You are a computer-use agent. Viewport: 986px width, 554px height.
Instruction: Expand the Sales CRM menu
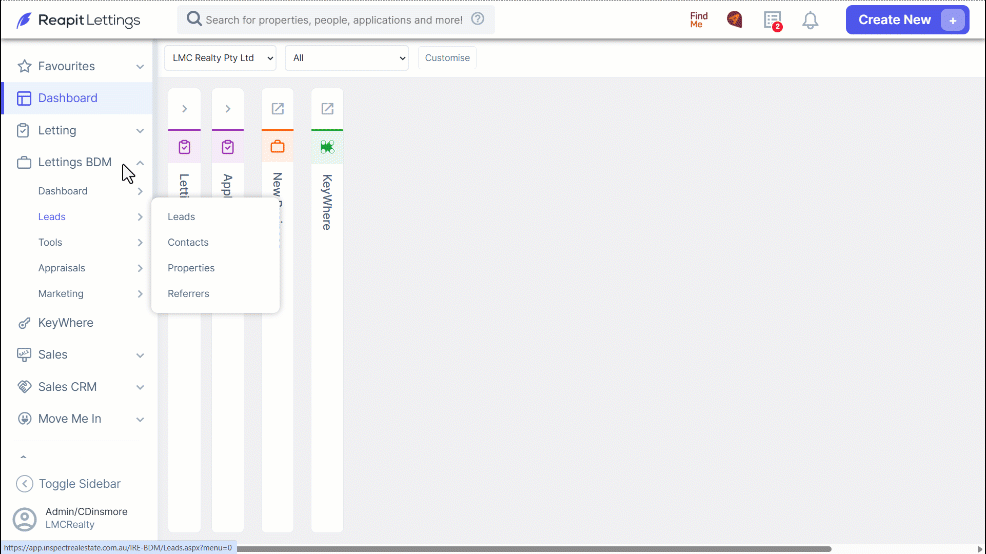(140, 387)
